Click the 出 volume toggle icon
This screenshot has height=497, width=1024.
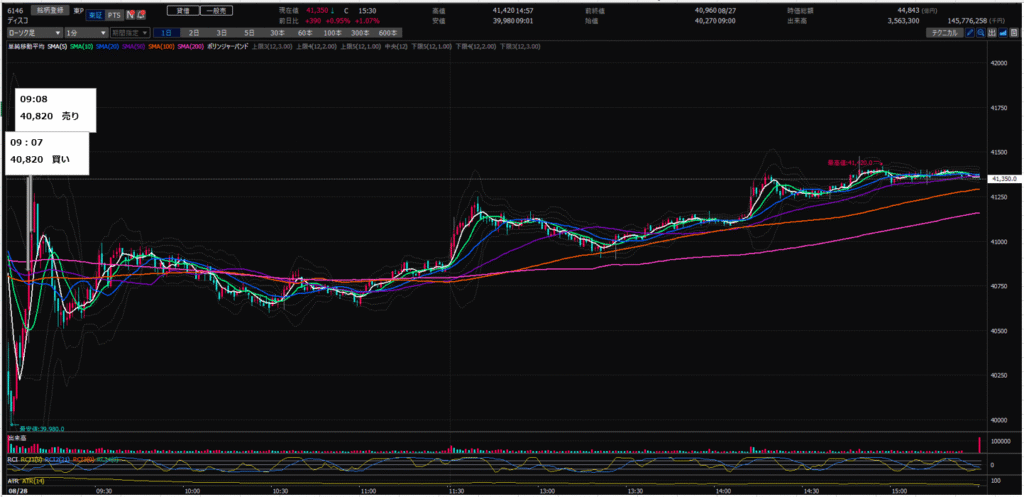(x=991, y=32)
